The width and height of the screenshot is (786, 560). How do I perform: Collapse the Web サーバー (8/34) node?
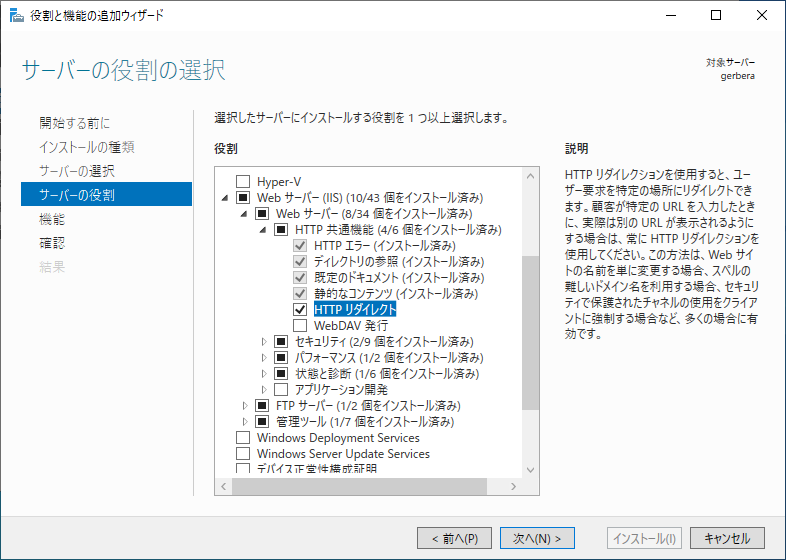pos(244,214)
